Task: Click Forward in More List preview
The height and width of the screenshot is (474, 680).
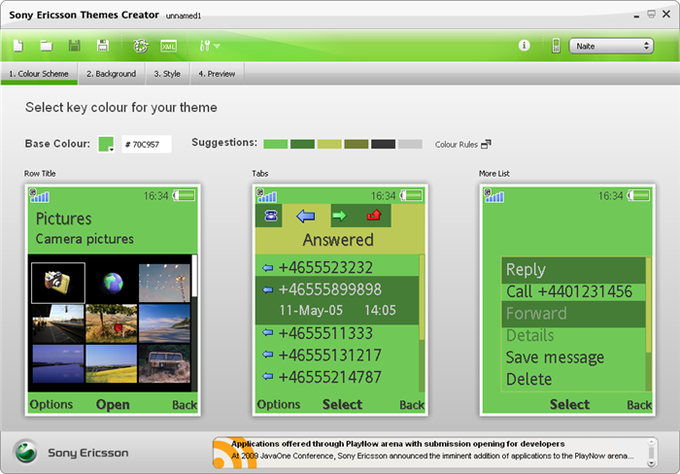Action: pyautogui.click(x=573, y=314)
